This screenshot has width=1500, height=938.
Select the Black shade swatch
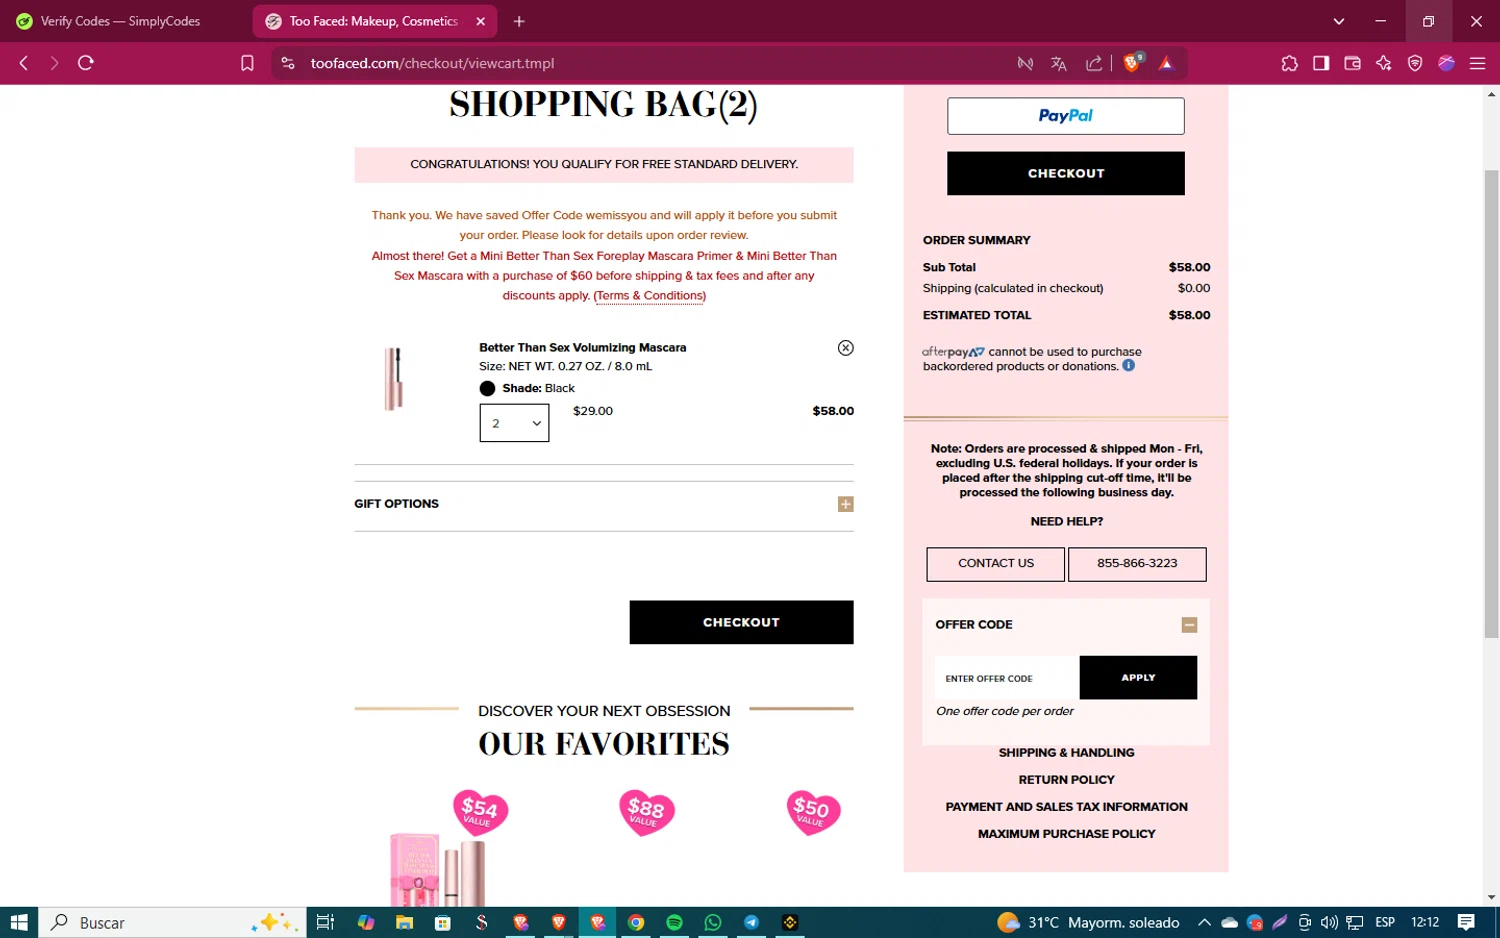click(x=487, y=388)
